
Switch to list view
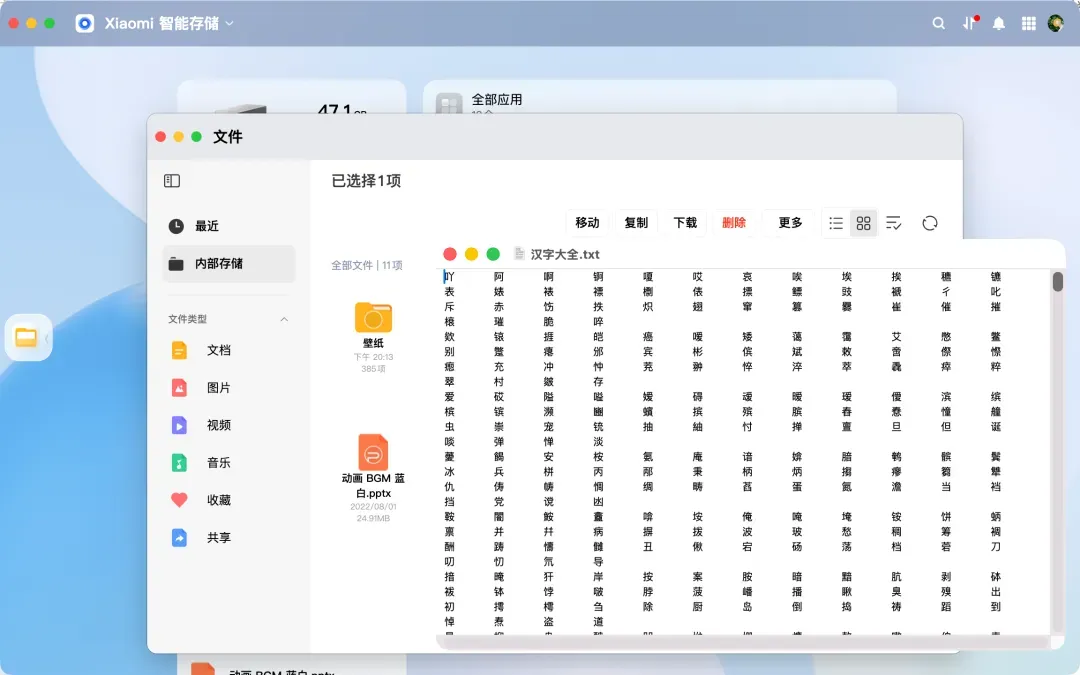(x=836, y=223)
